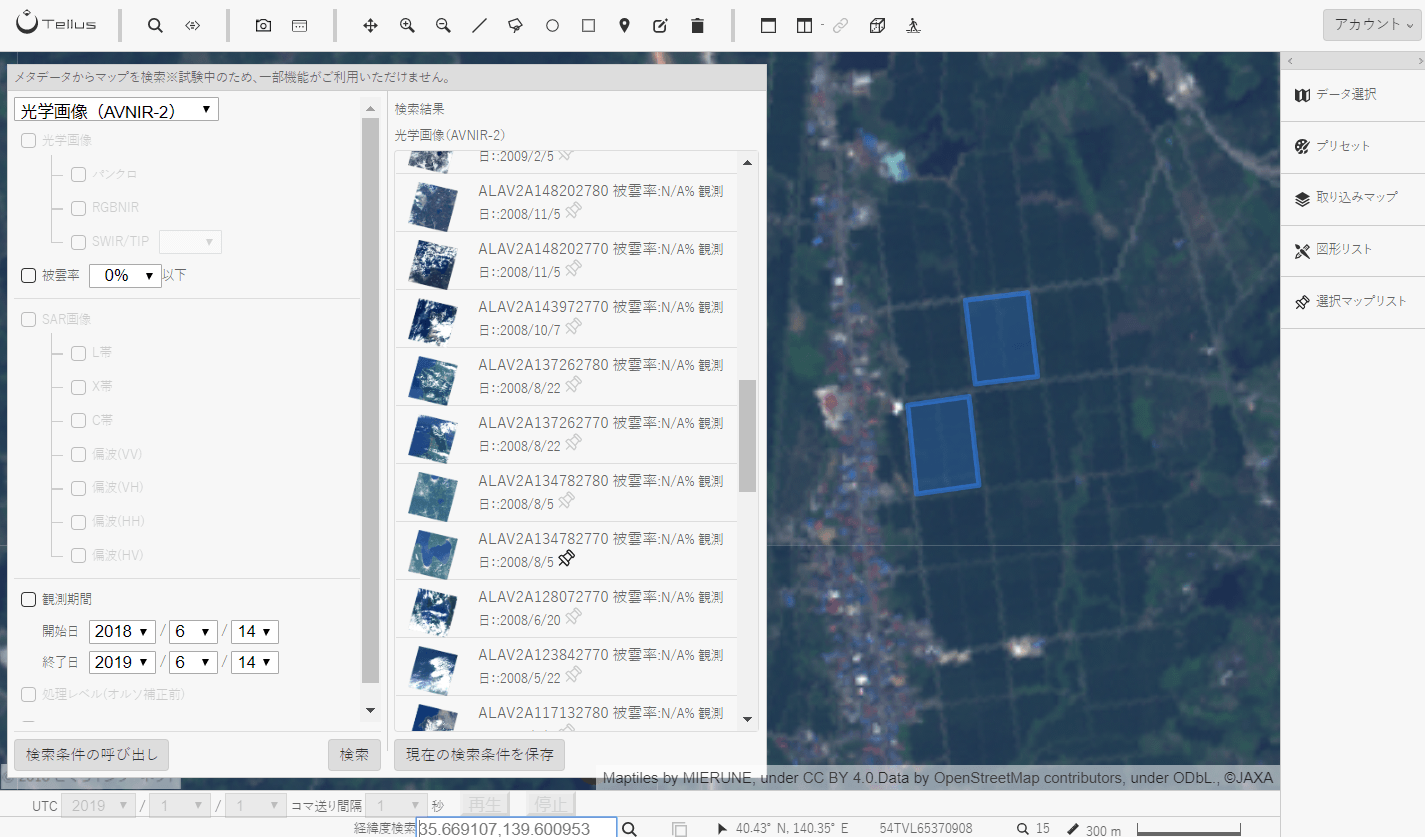The height and width of the screenshot is (837, 1425).
Task: Open the 光学画像（AVNIR-2） dataset dropdown
Action: 116,109
